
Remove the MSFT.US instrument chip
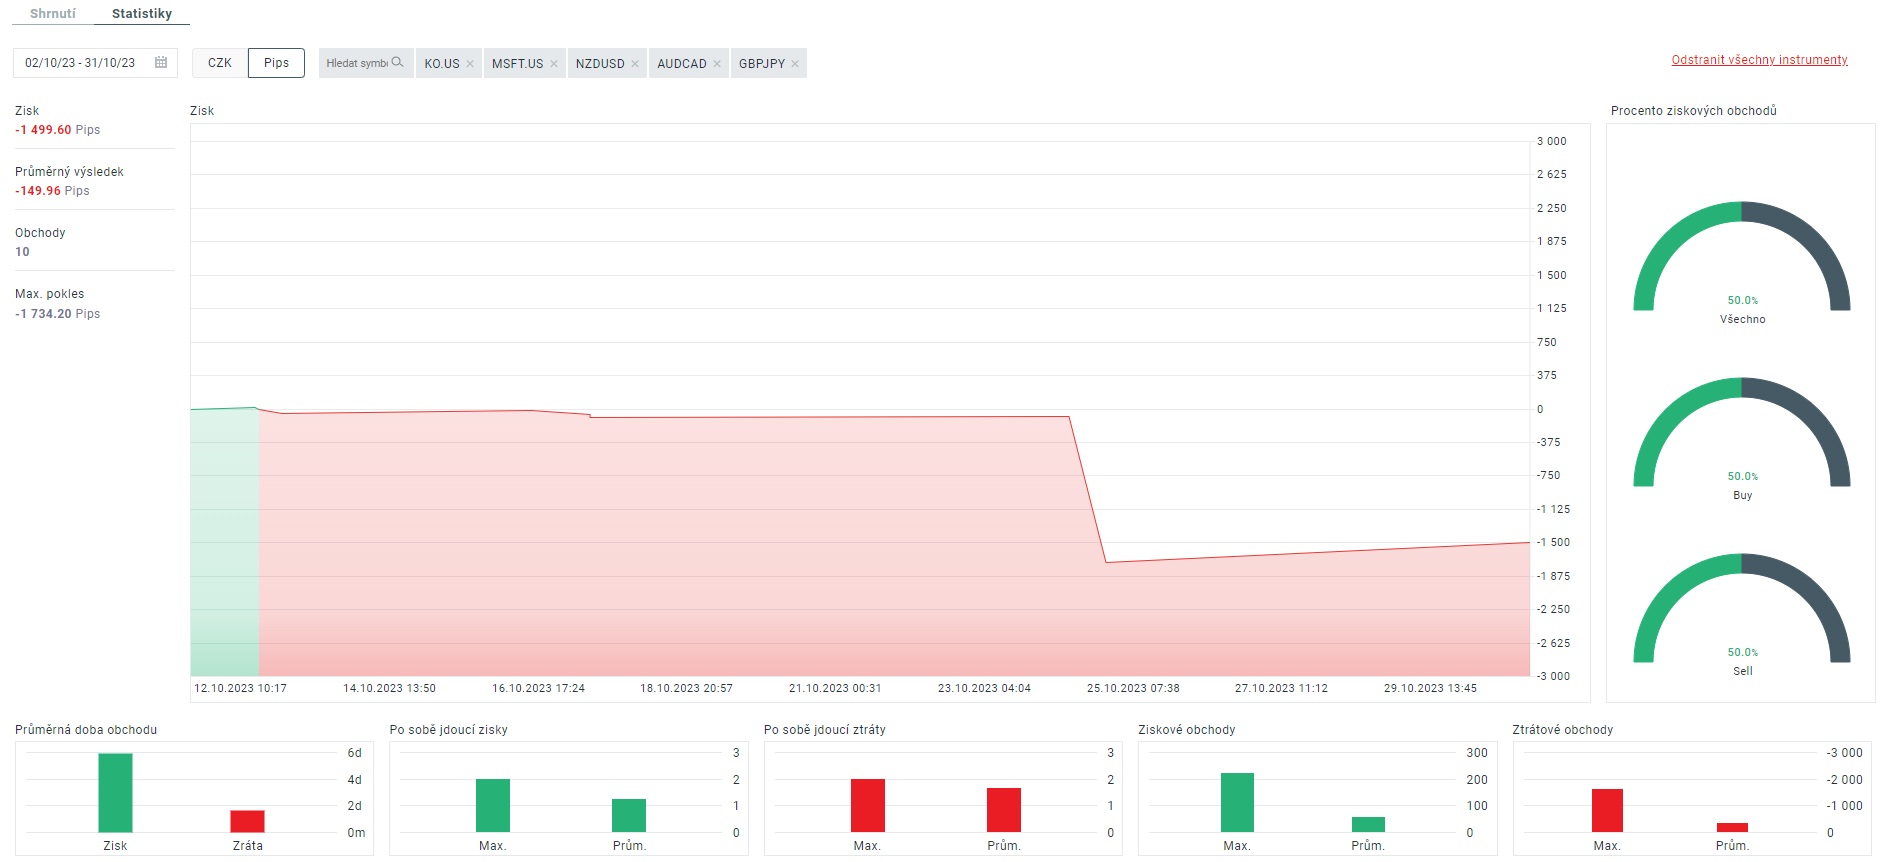554,64
